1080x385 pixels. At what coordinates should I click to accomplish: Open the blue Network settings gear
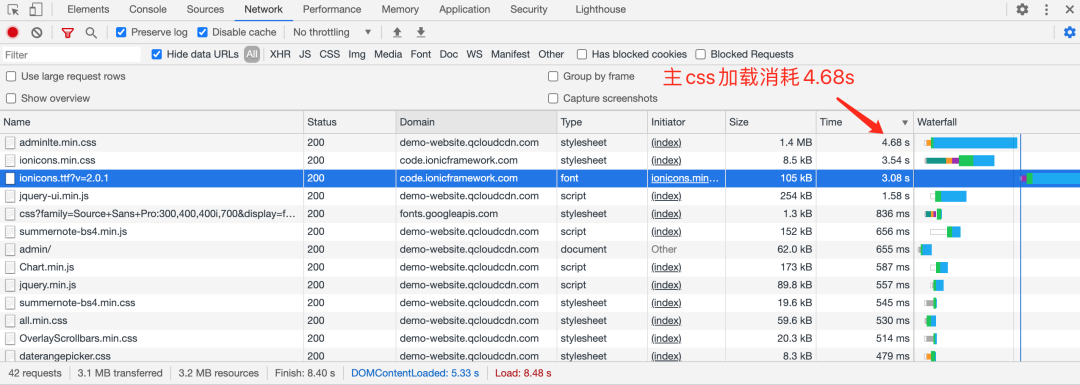(x=1069, y=32)
